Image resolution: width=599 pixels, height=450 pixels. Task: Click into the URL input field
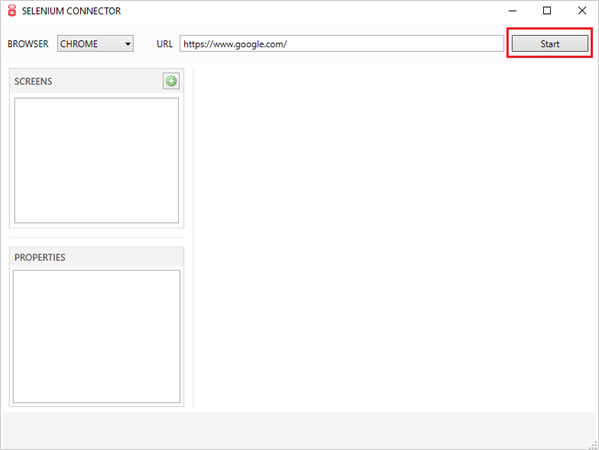pyautogui.click(x=342, y=44)
